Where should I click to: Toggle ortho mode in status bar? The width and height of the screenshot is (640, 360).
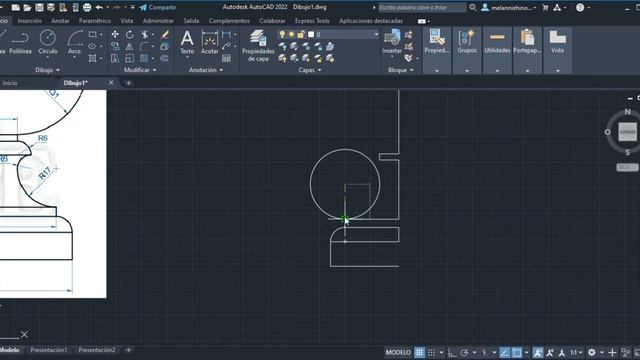point(452,352)
